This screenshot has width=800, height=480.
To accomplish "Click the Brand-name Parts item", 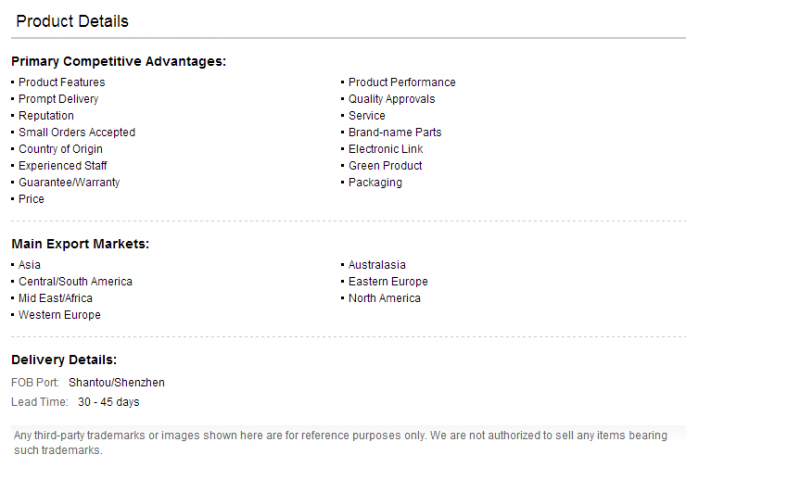I will [x=395, y=132].
